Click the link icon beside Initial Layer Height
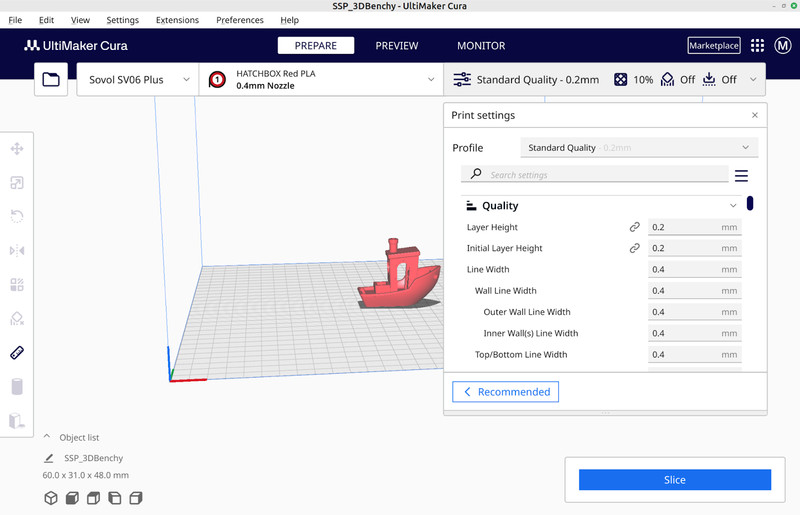The image size is (800, 515). 634,248
